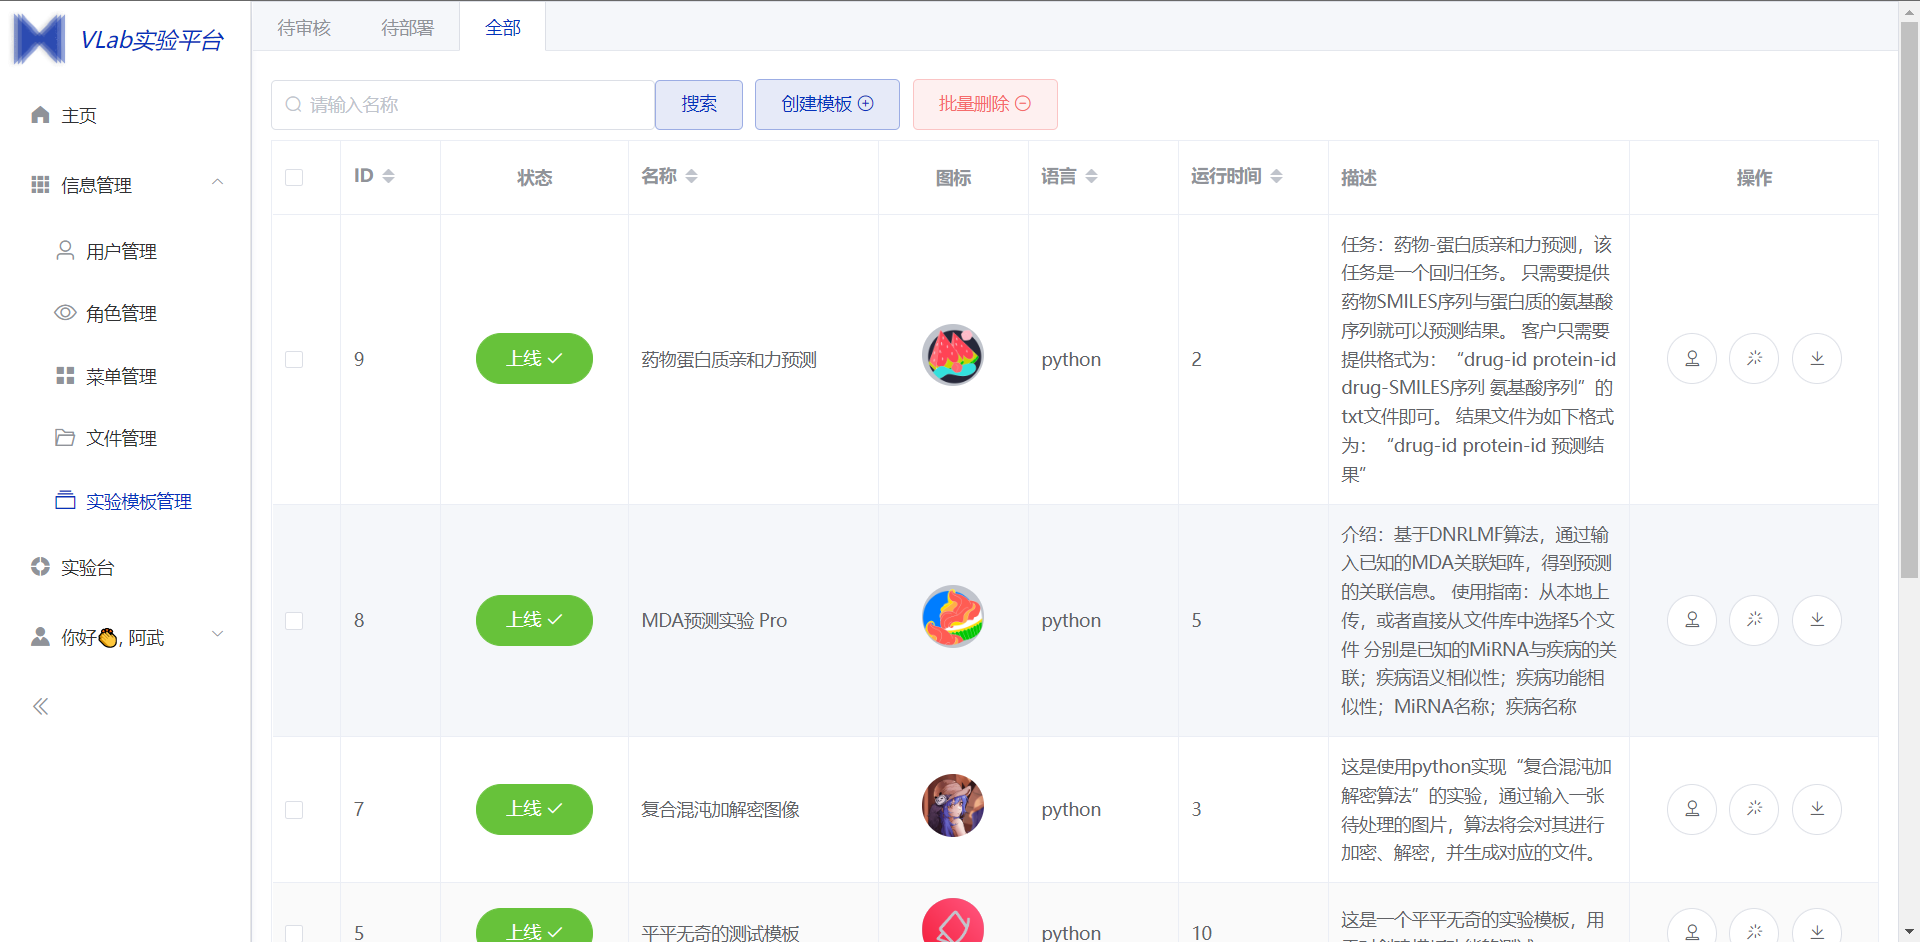Click the download icon for row ID 7

coord(1817,809)
